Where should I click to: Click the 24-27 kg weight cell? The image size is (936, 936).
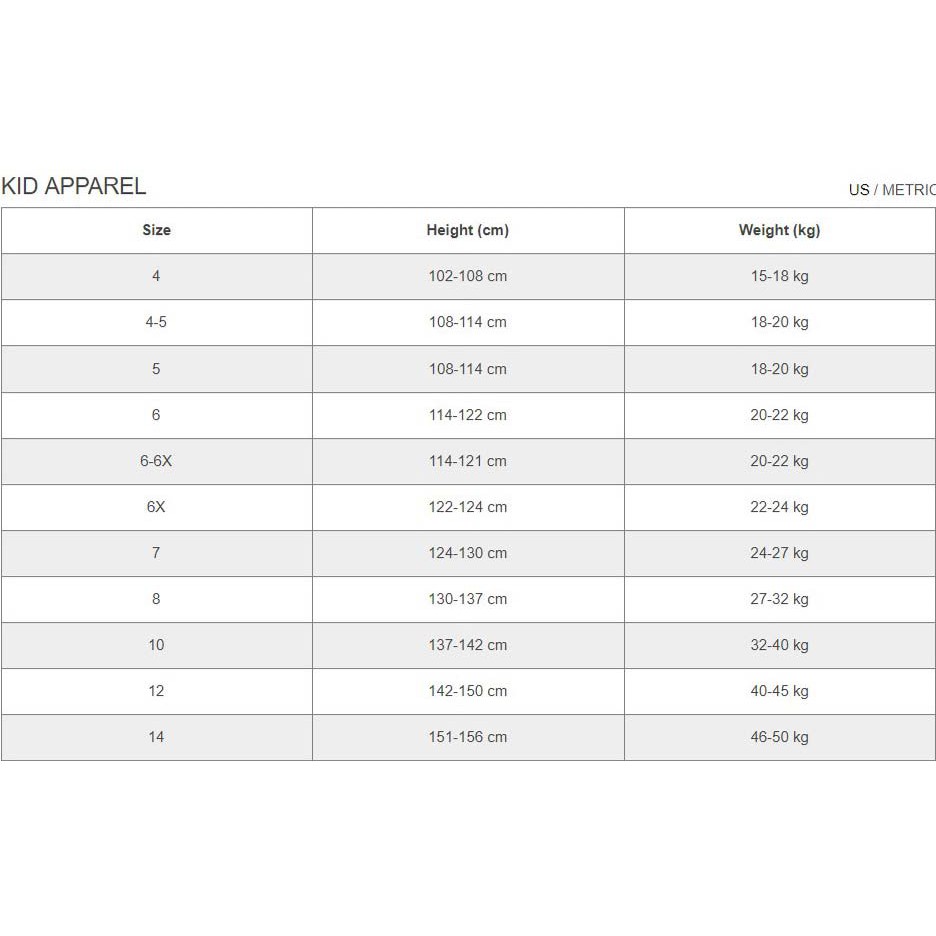779,553
